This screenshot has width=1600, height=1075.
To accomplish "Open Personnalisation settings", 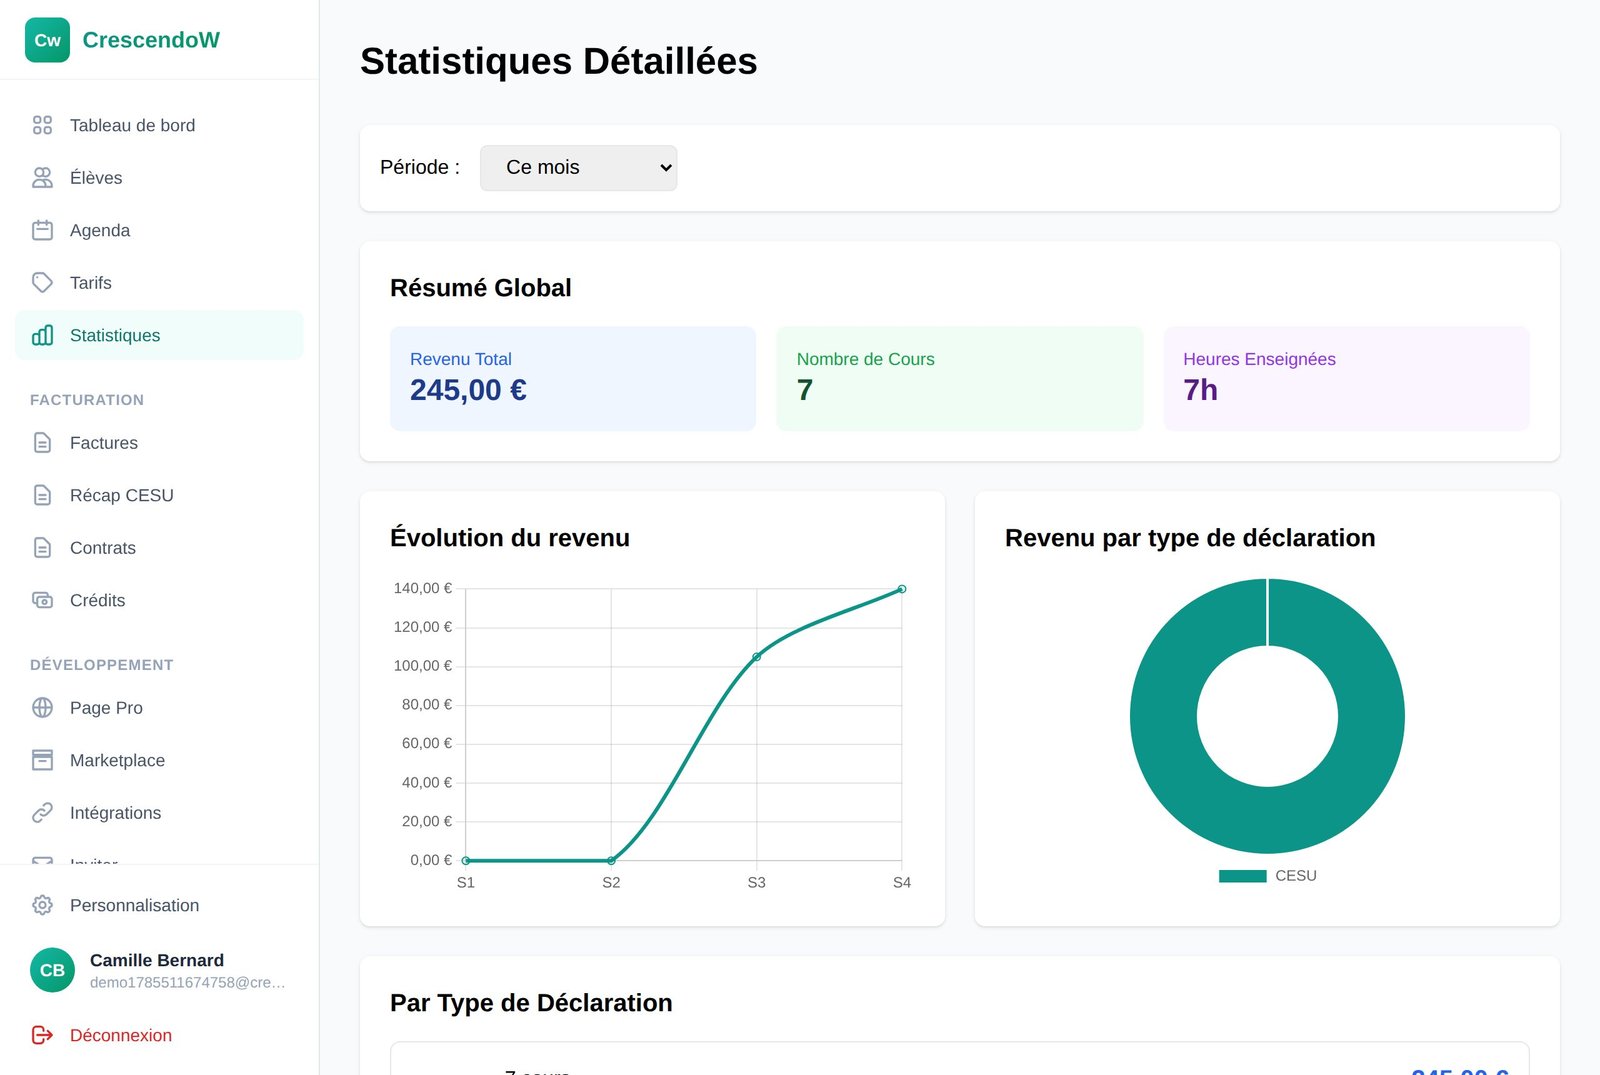I will 159,905.
